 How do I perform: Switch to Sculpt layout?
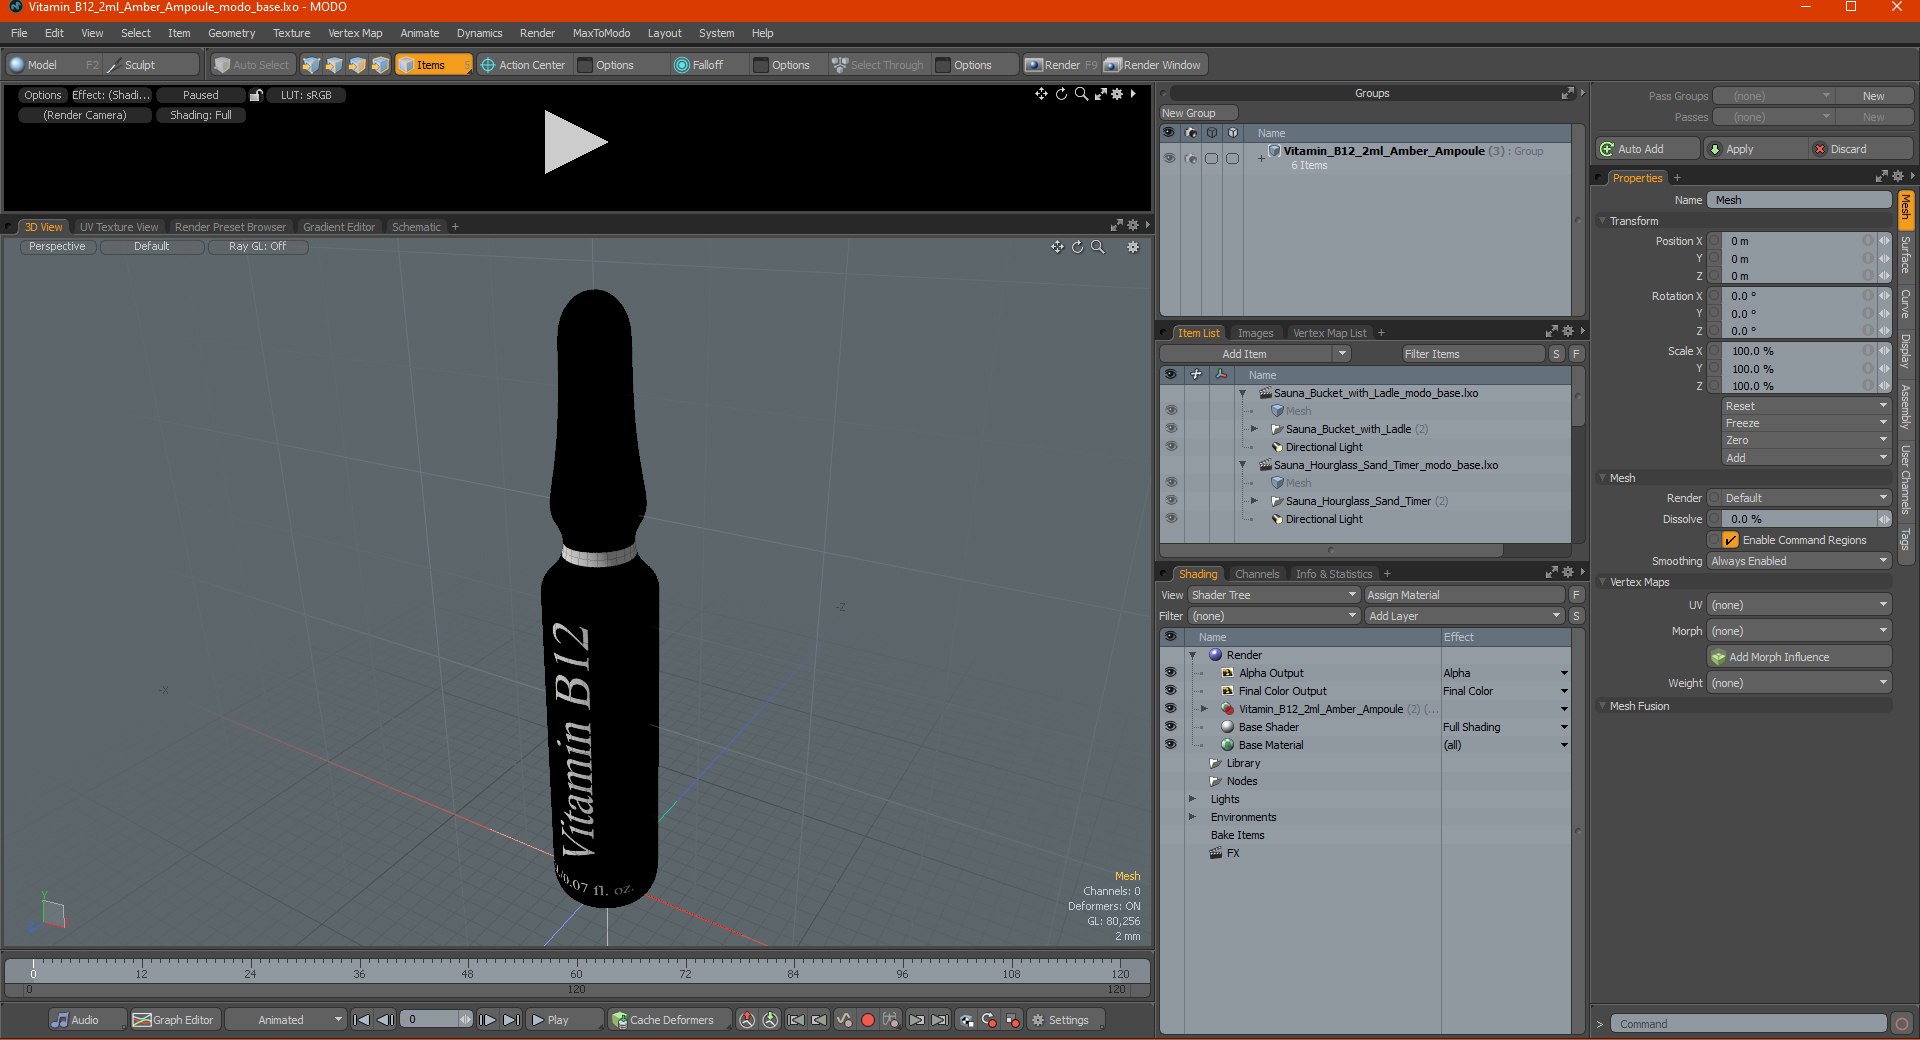[x=150, y=65]
